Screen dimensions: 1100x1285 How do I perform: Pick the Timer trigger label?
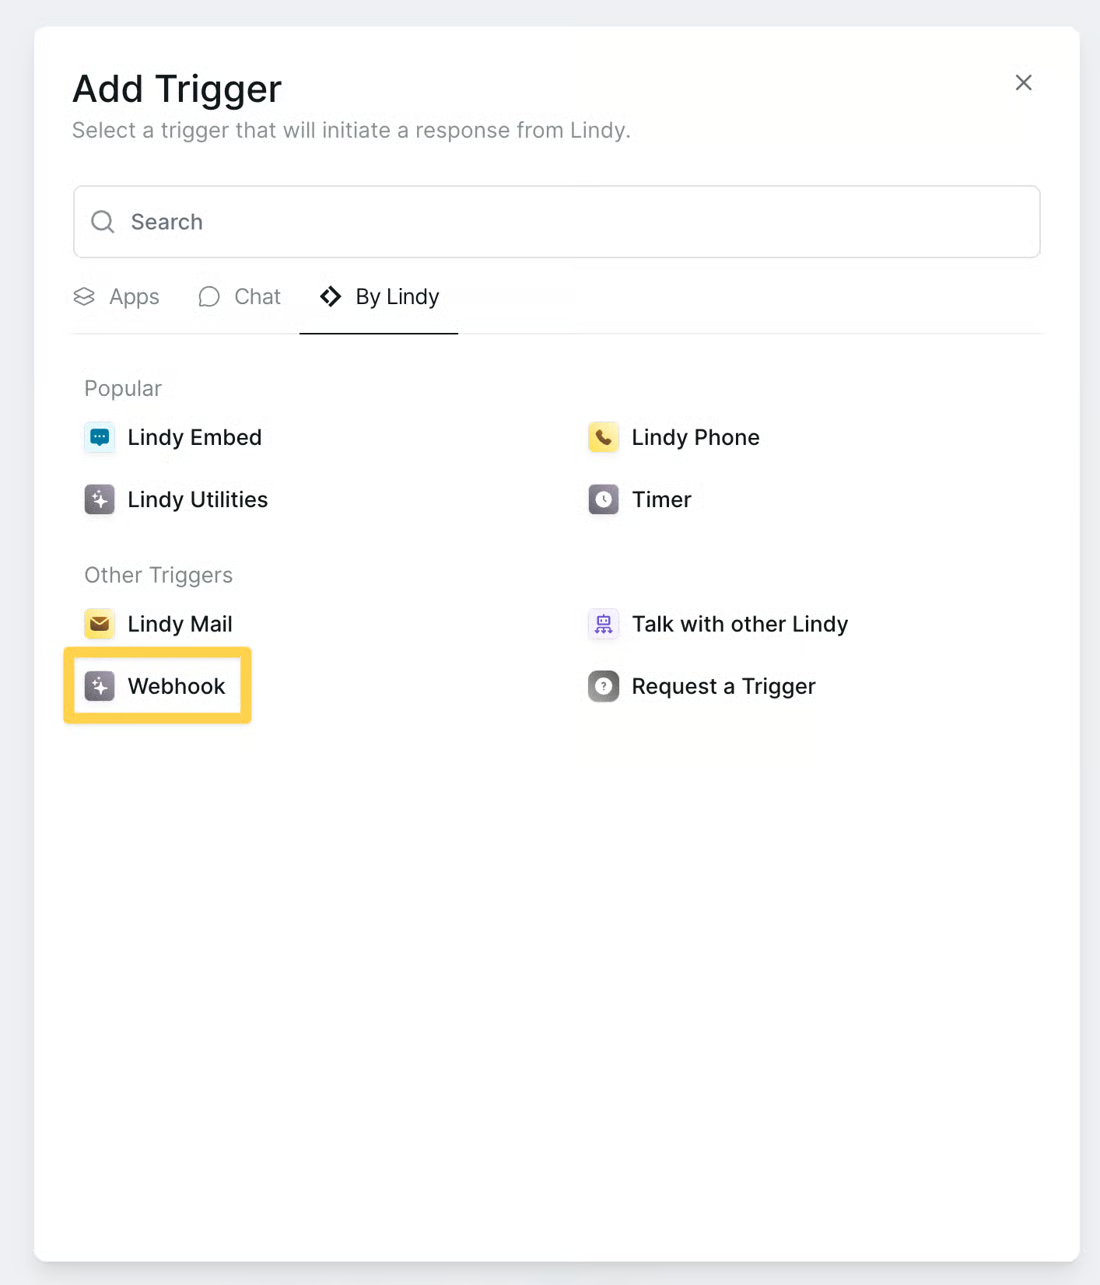coord(662,499)
